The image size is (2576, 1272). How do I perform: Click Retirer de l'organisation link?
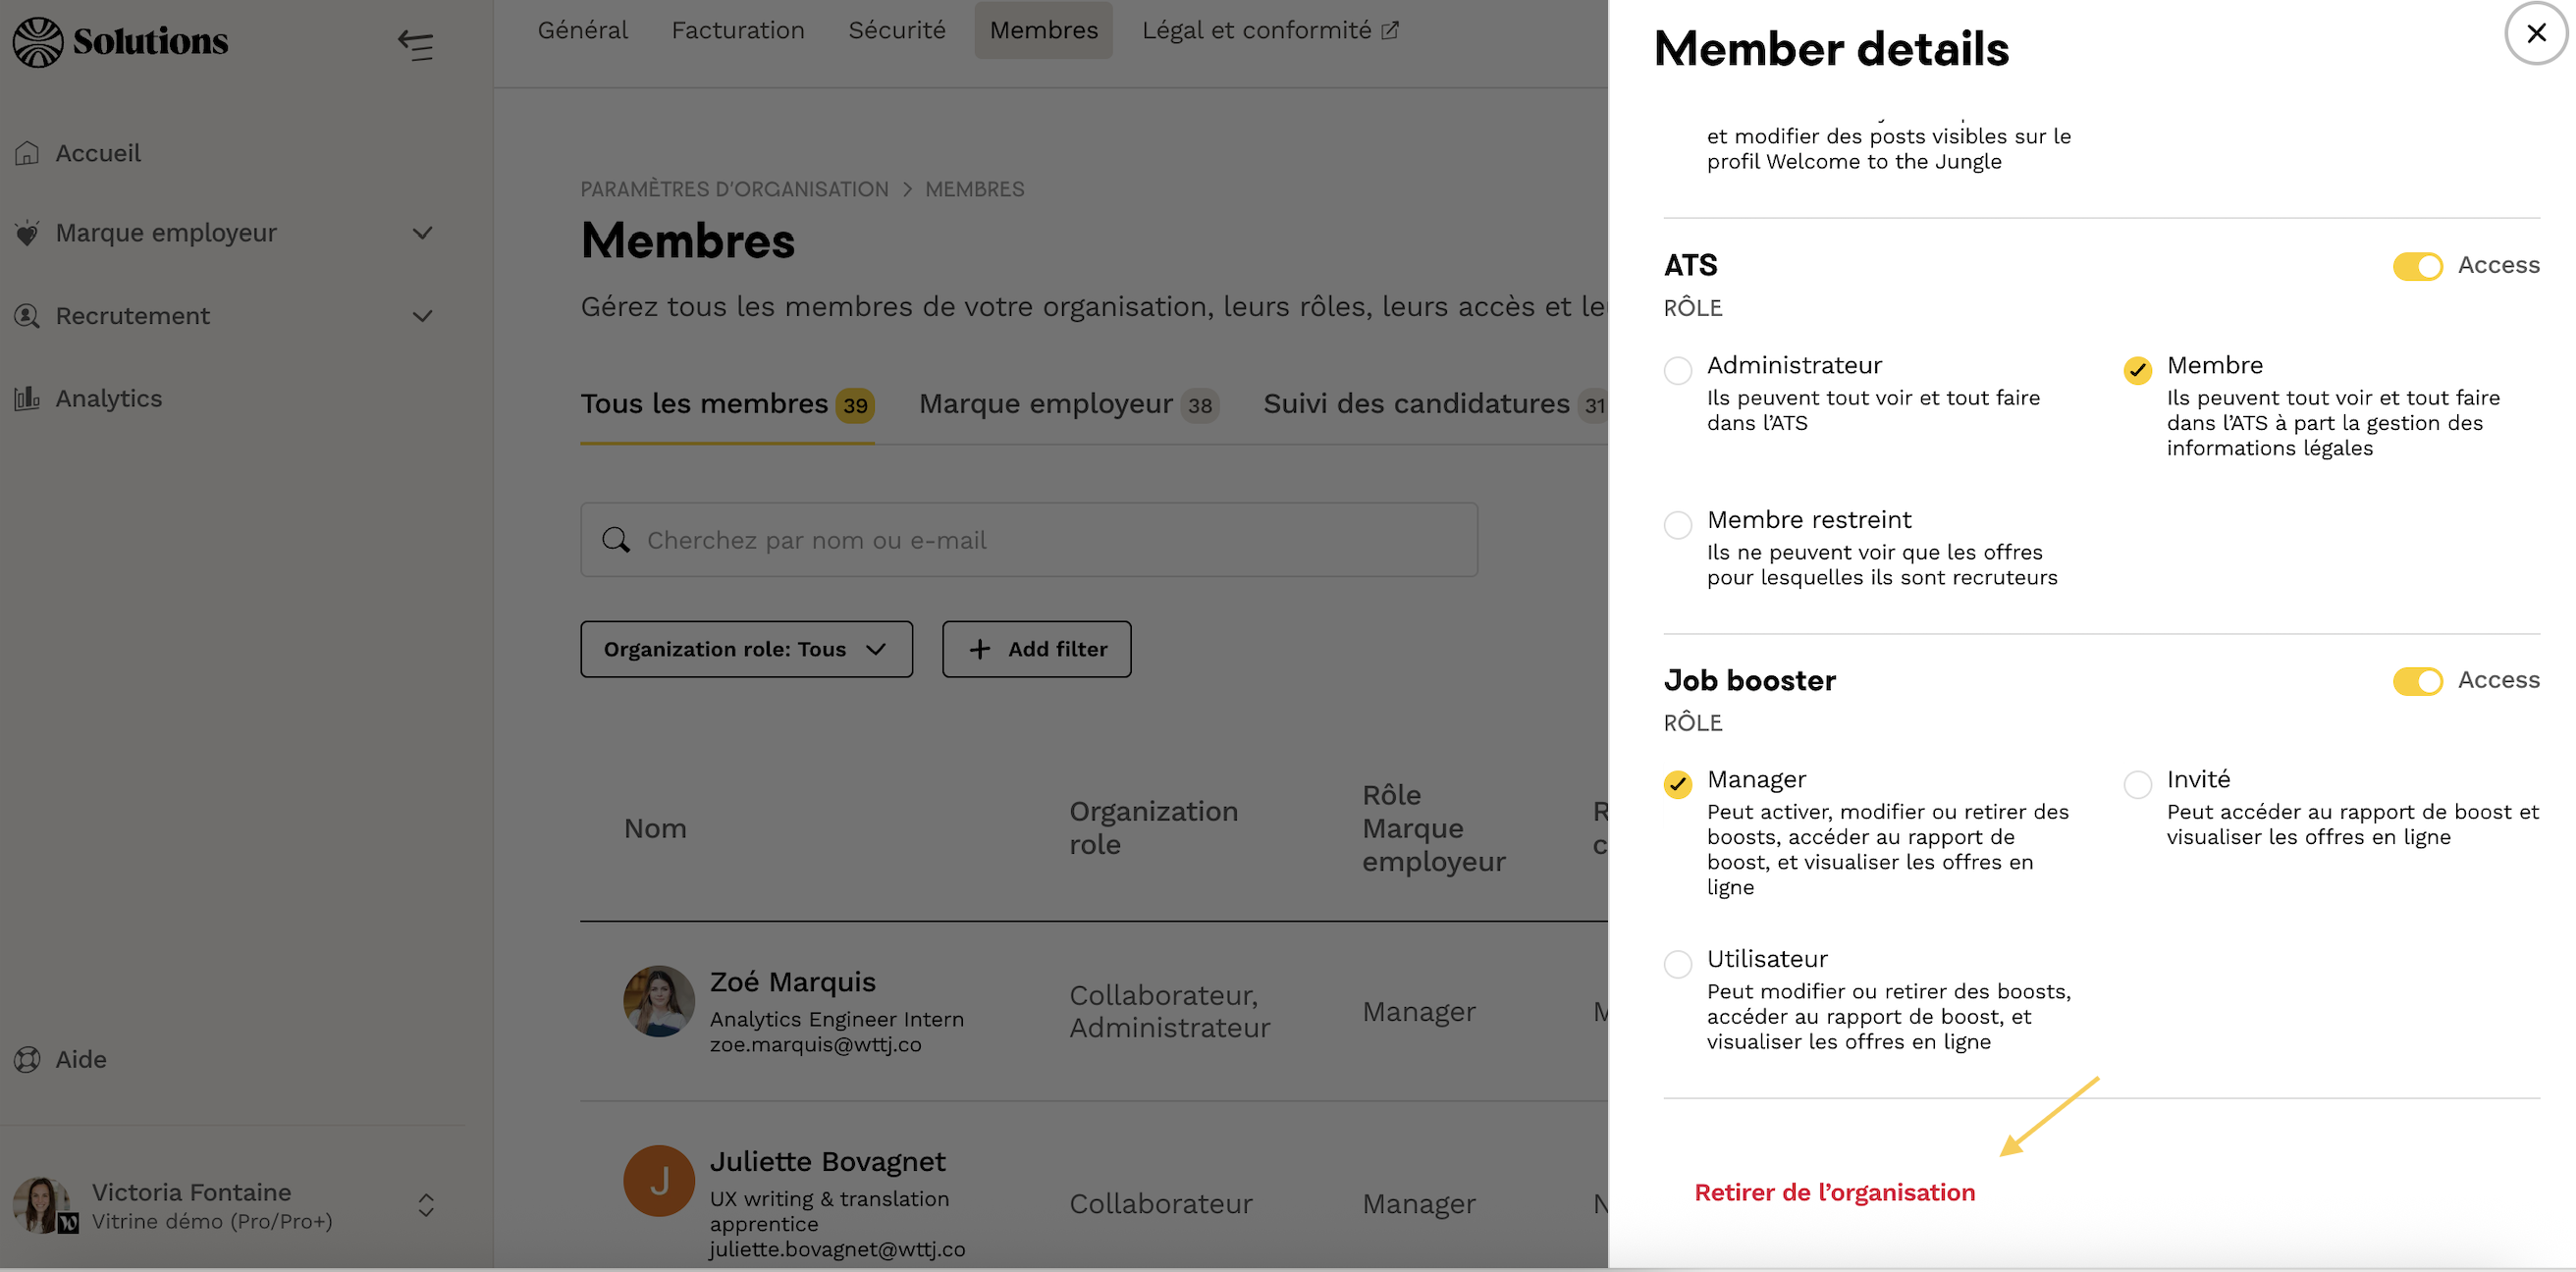point(1834,1192)
